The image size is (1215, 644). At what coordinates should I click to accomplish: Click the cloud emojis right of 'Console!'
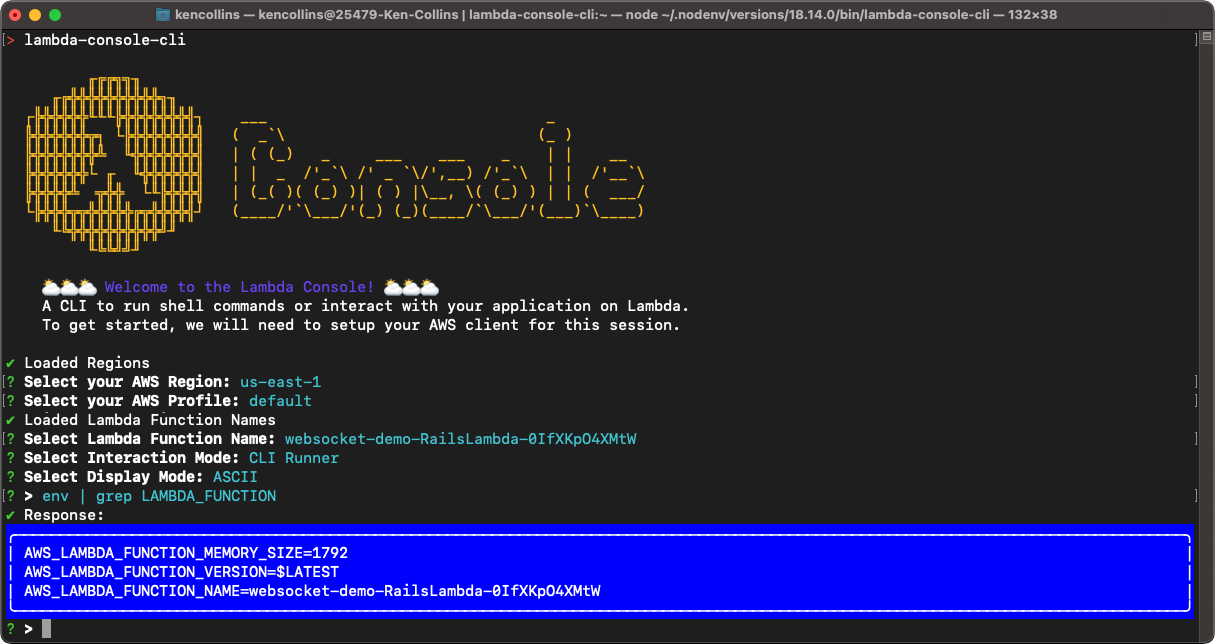coord(411,287)
